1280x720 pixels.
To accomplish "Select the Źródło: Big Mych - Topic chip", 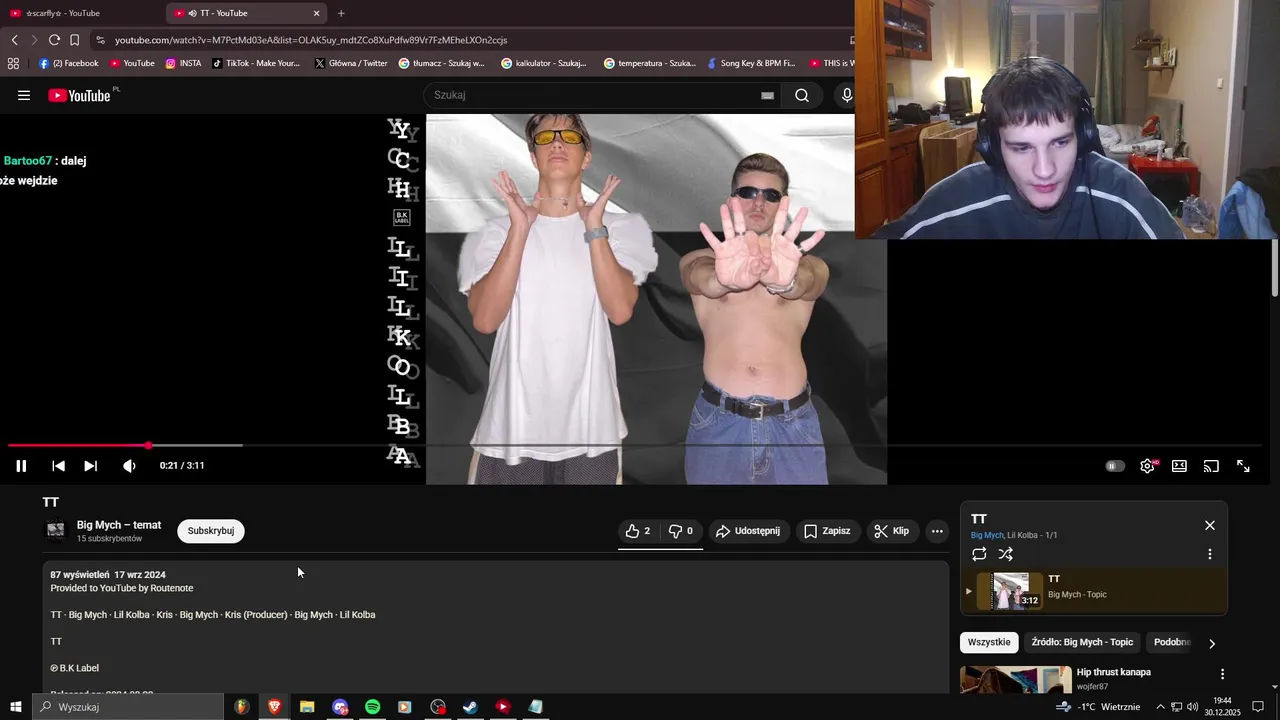I will click(x=1082, y=642).
